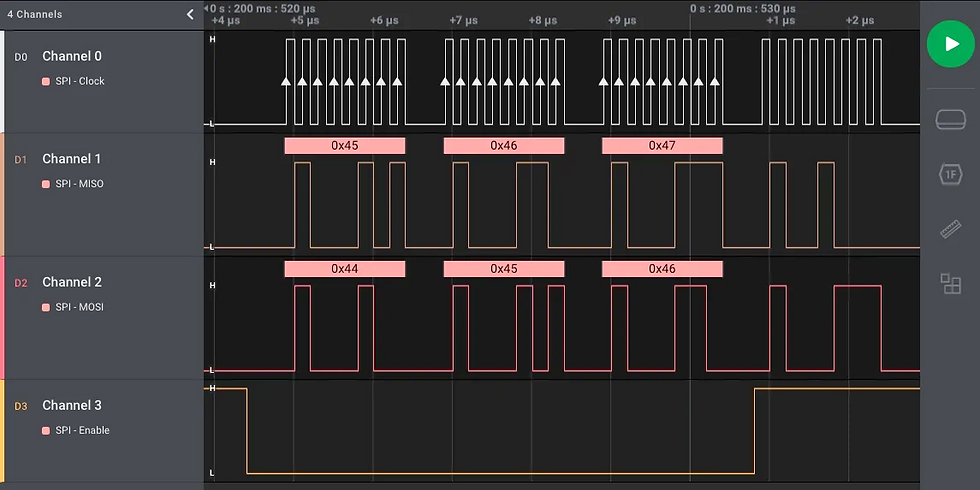The height and width of the screenshot is (490, 980).
Task: Click the +1 µs timeline marker
Action: point(781,21)
